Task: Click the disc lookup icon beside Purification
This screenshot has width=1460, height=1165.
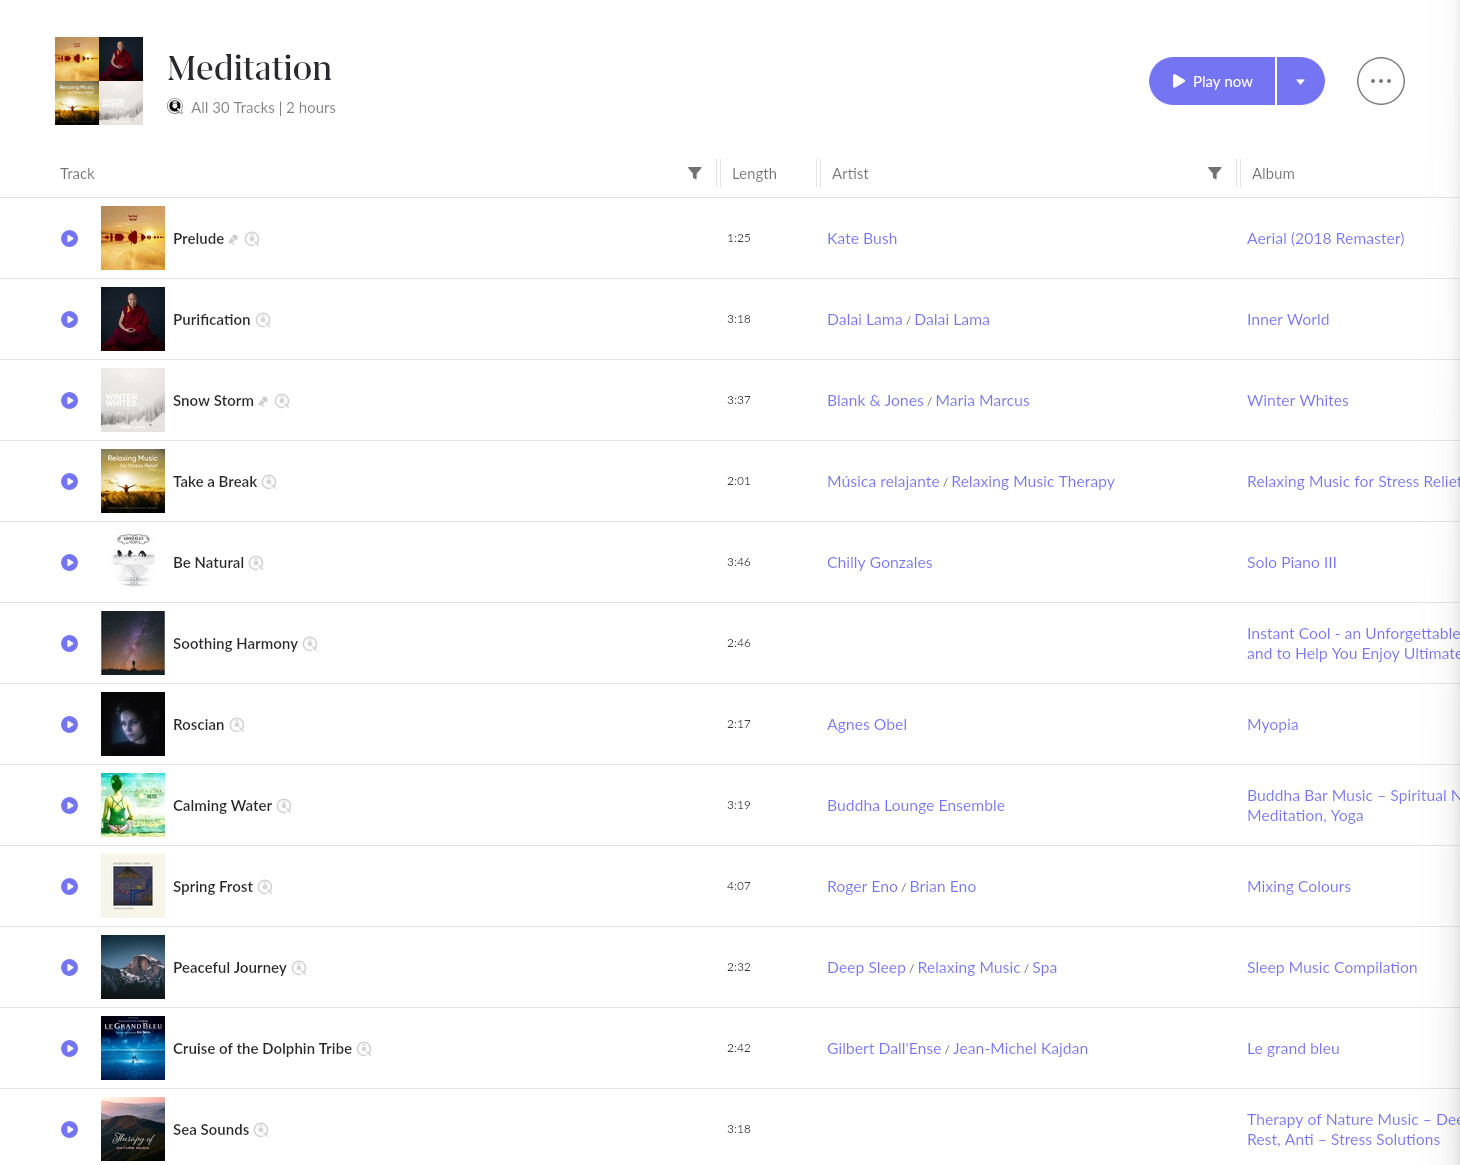Action: (263, 319)
